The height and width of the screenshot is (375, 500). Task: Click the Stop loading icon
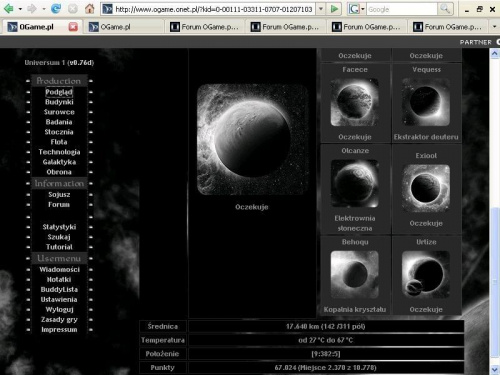tap(73, 9)
